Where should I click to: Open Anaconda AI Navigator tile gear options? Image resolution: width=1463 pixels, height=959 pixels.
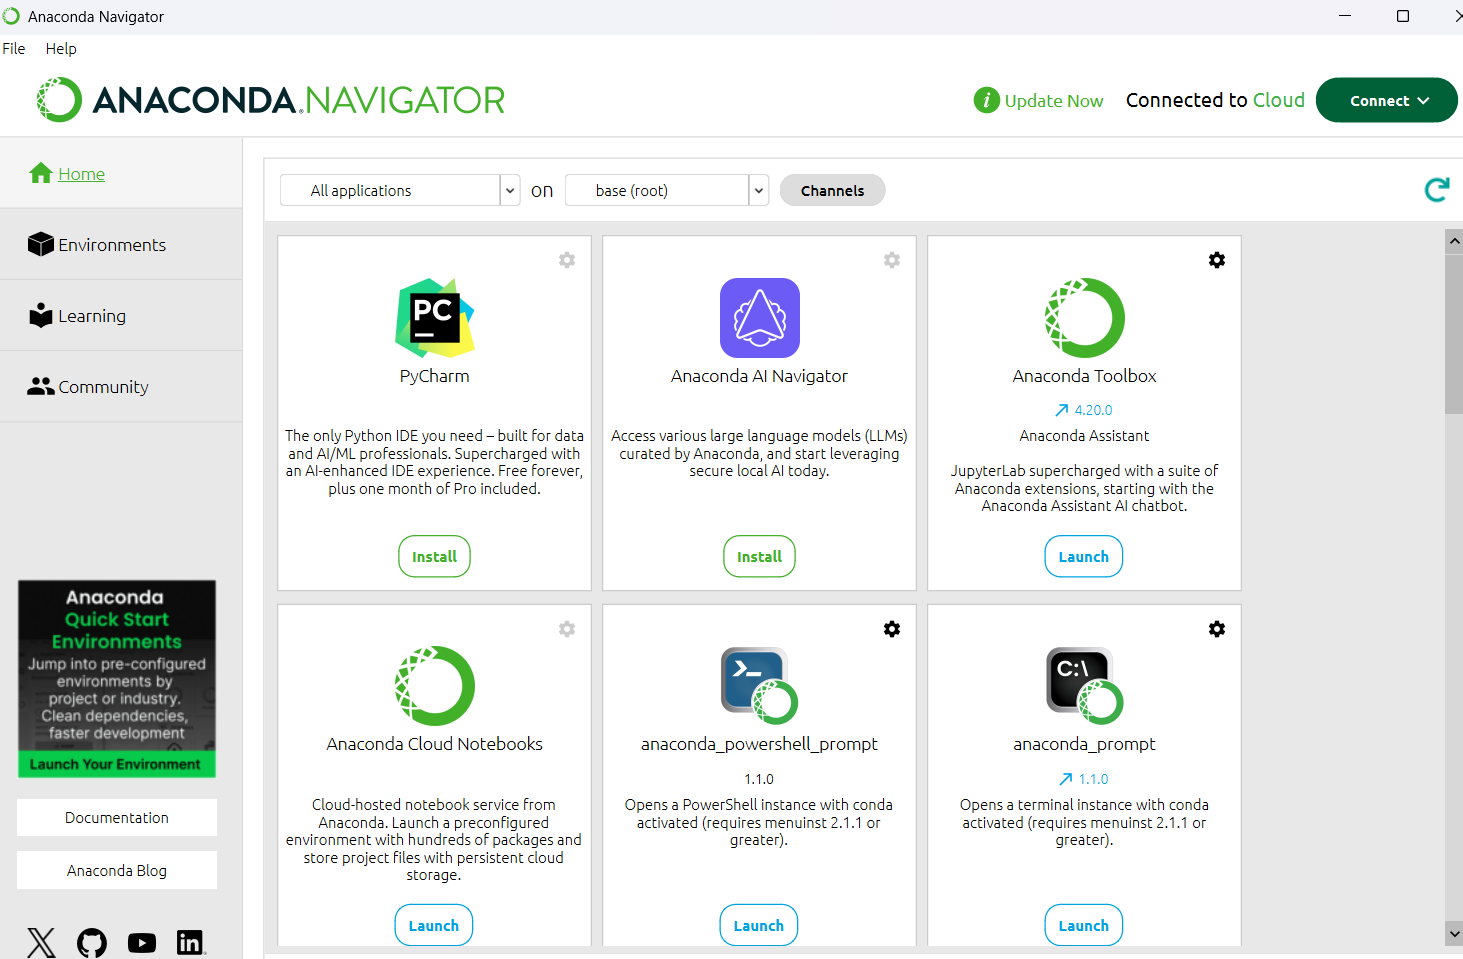click(x=892, y=260)
